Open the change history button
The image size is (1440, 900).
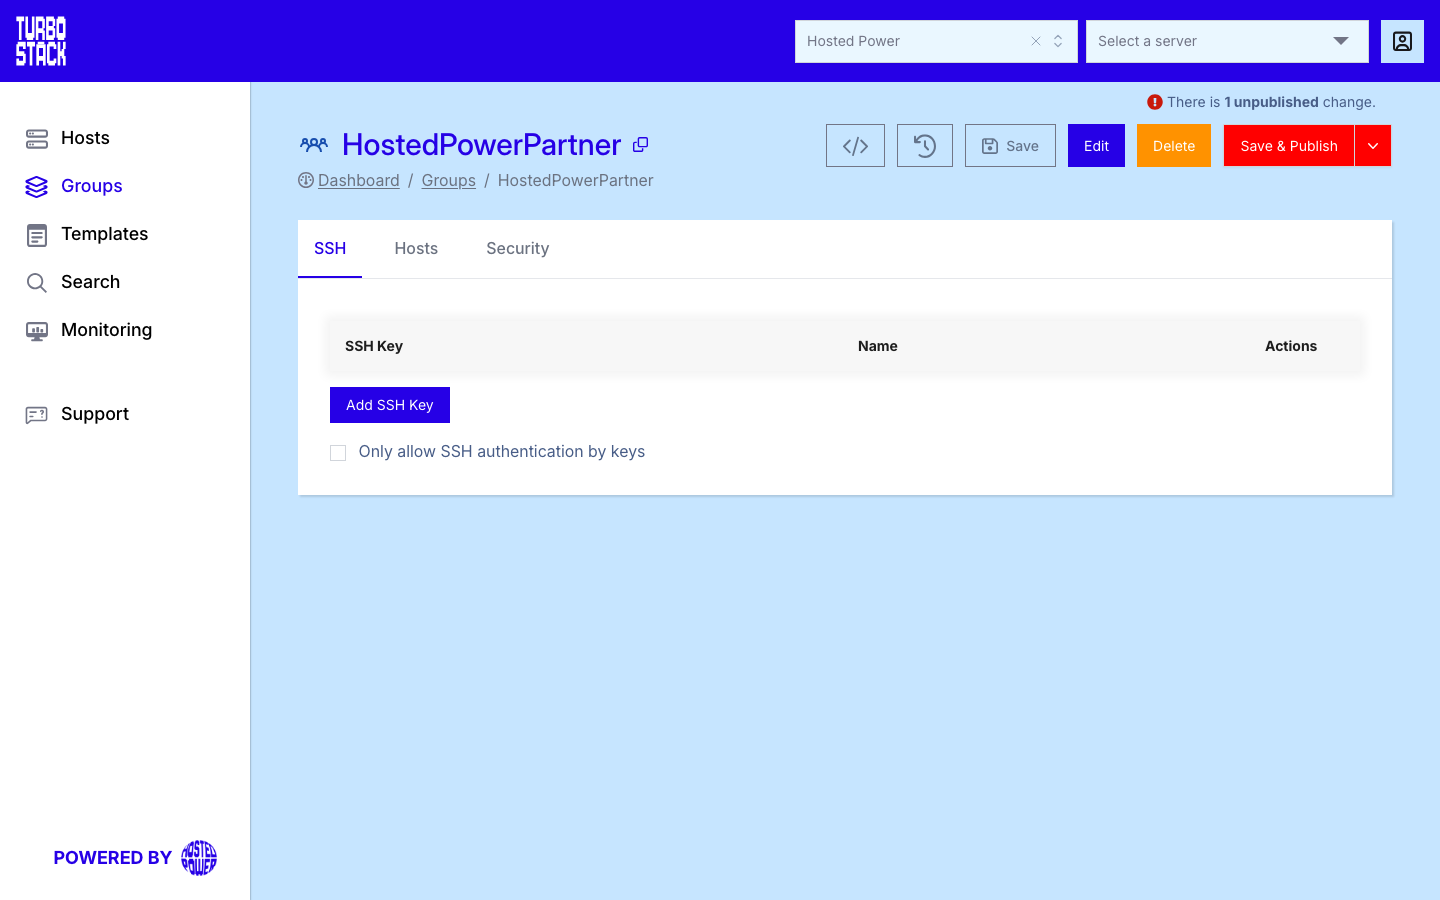point(925,146)
